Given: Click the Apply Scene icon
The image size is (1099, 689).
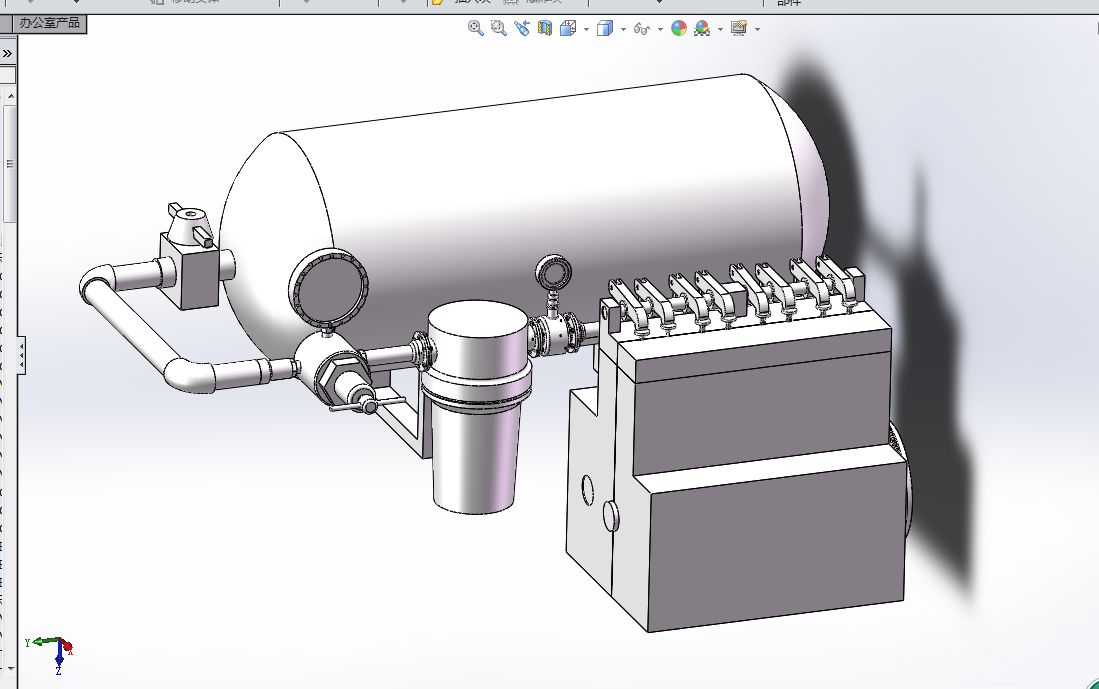Looking at the screenshot, I should point(702,29).
